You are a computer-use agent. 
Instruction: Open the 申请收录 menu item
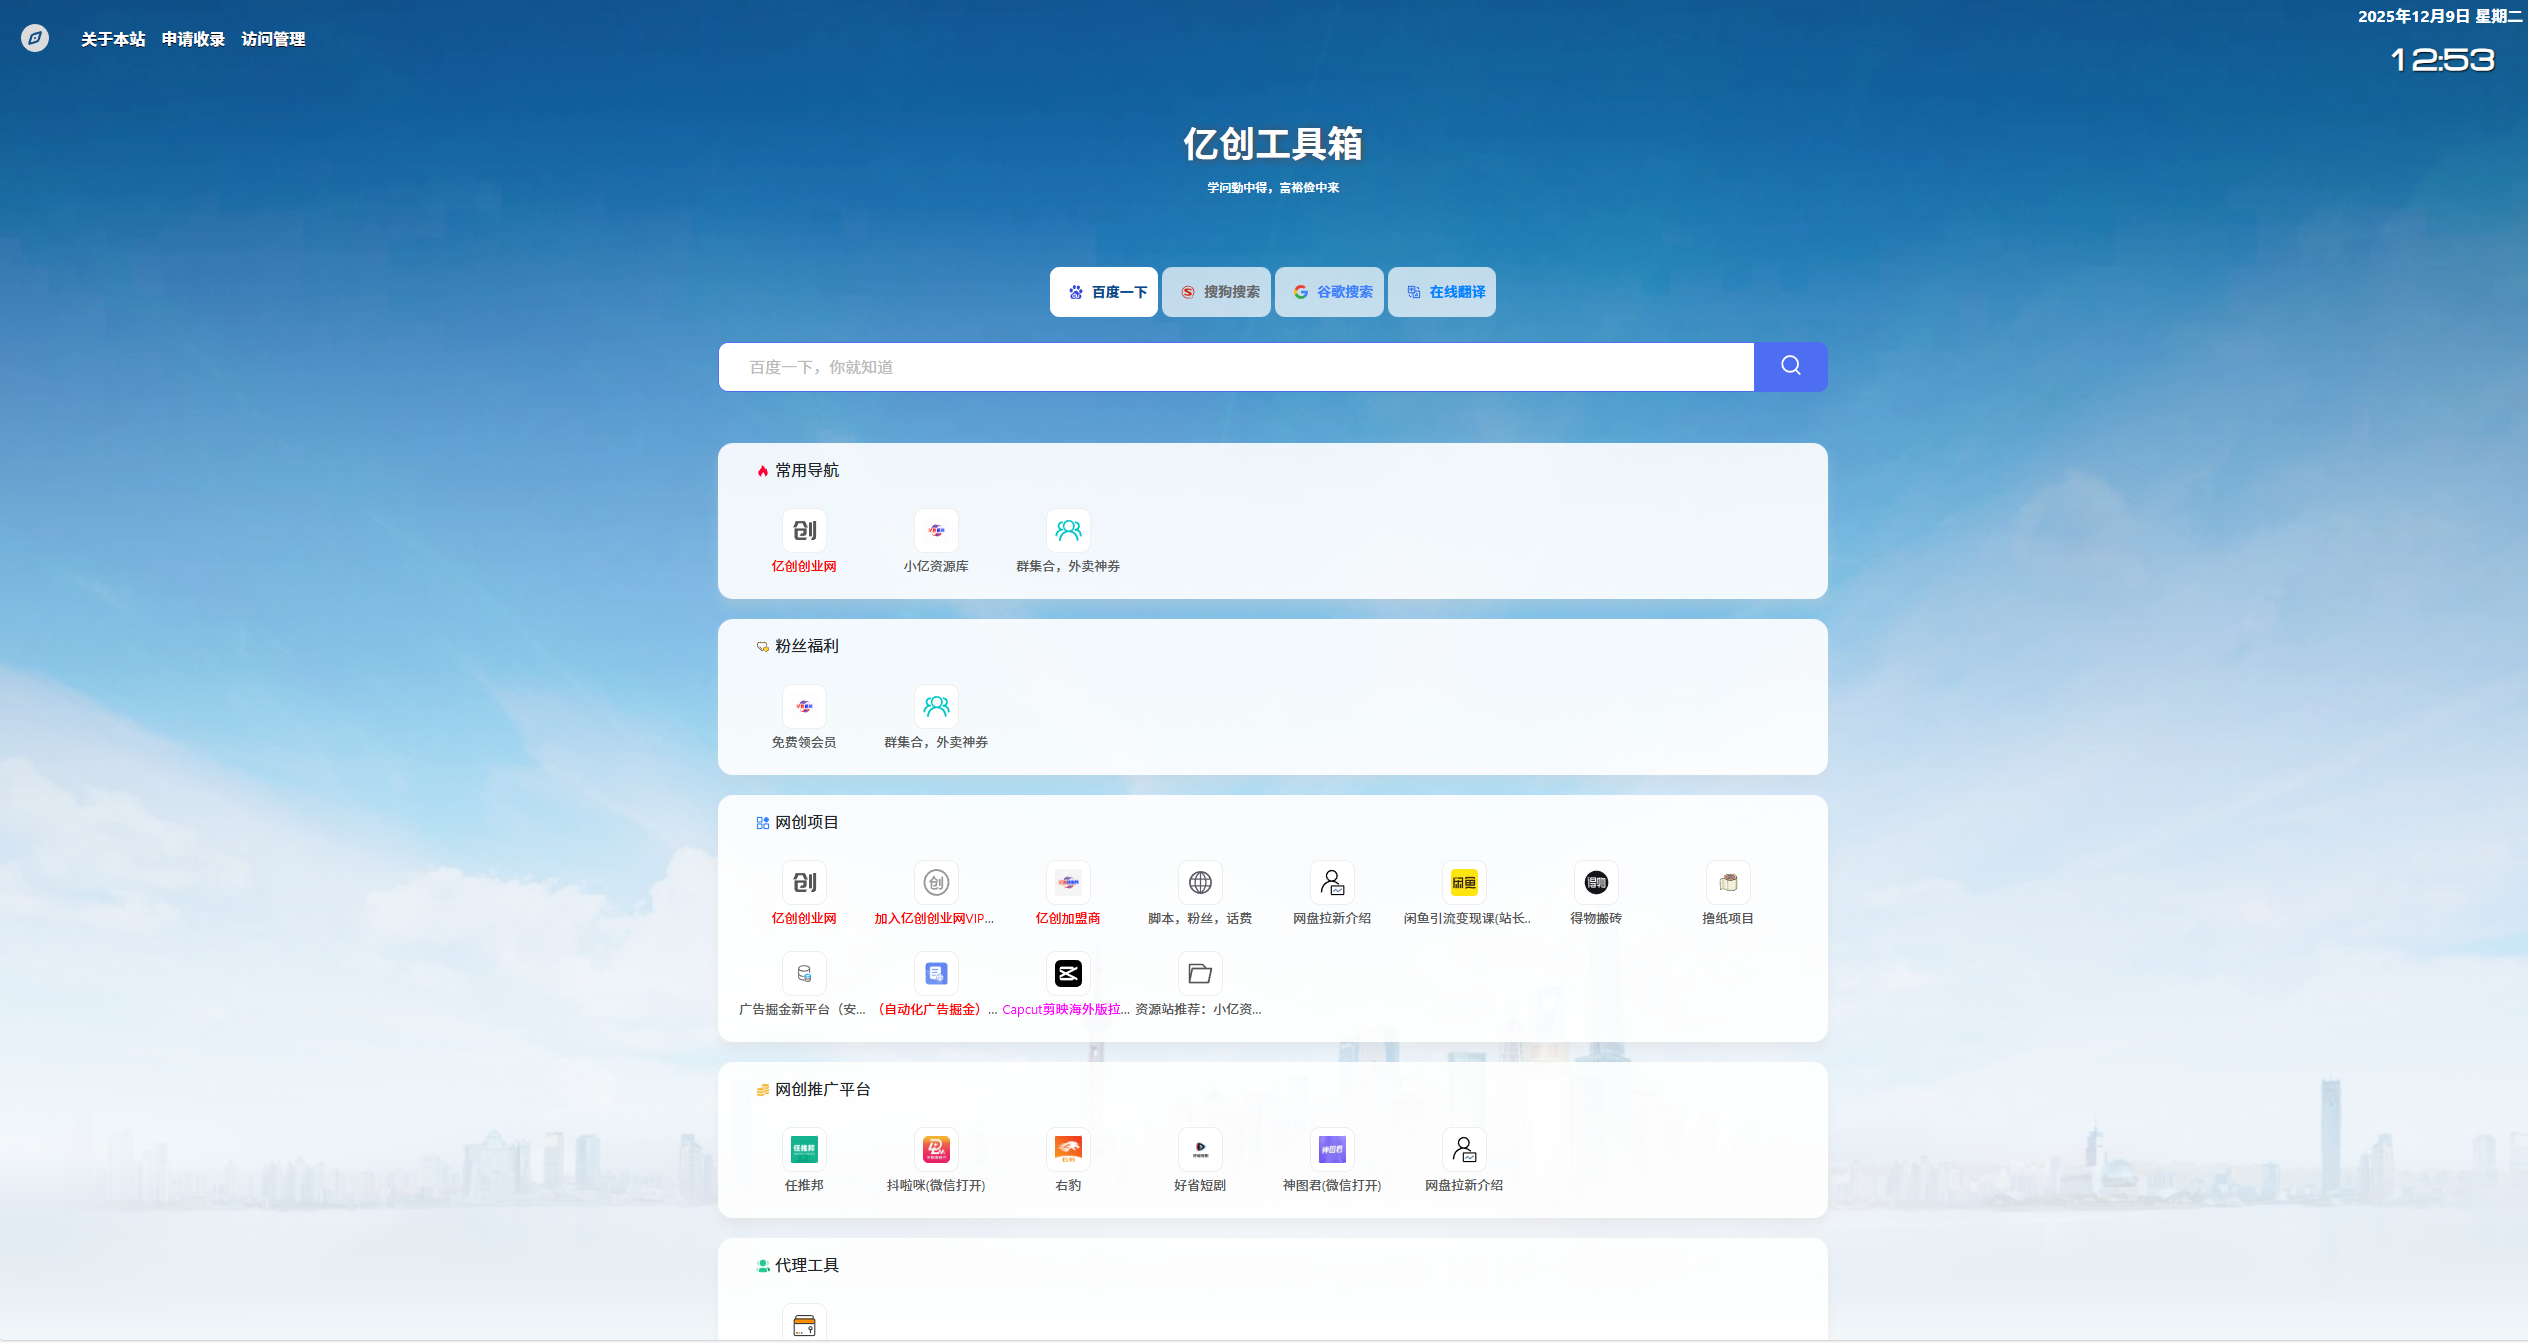click(193, 39)
